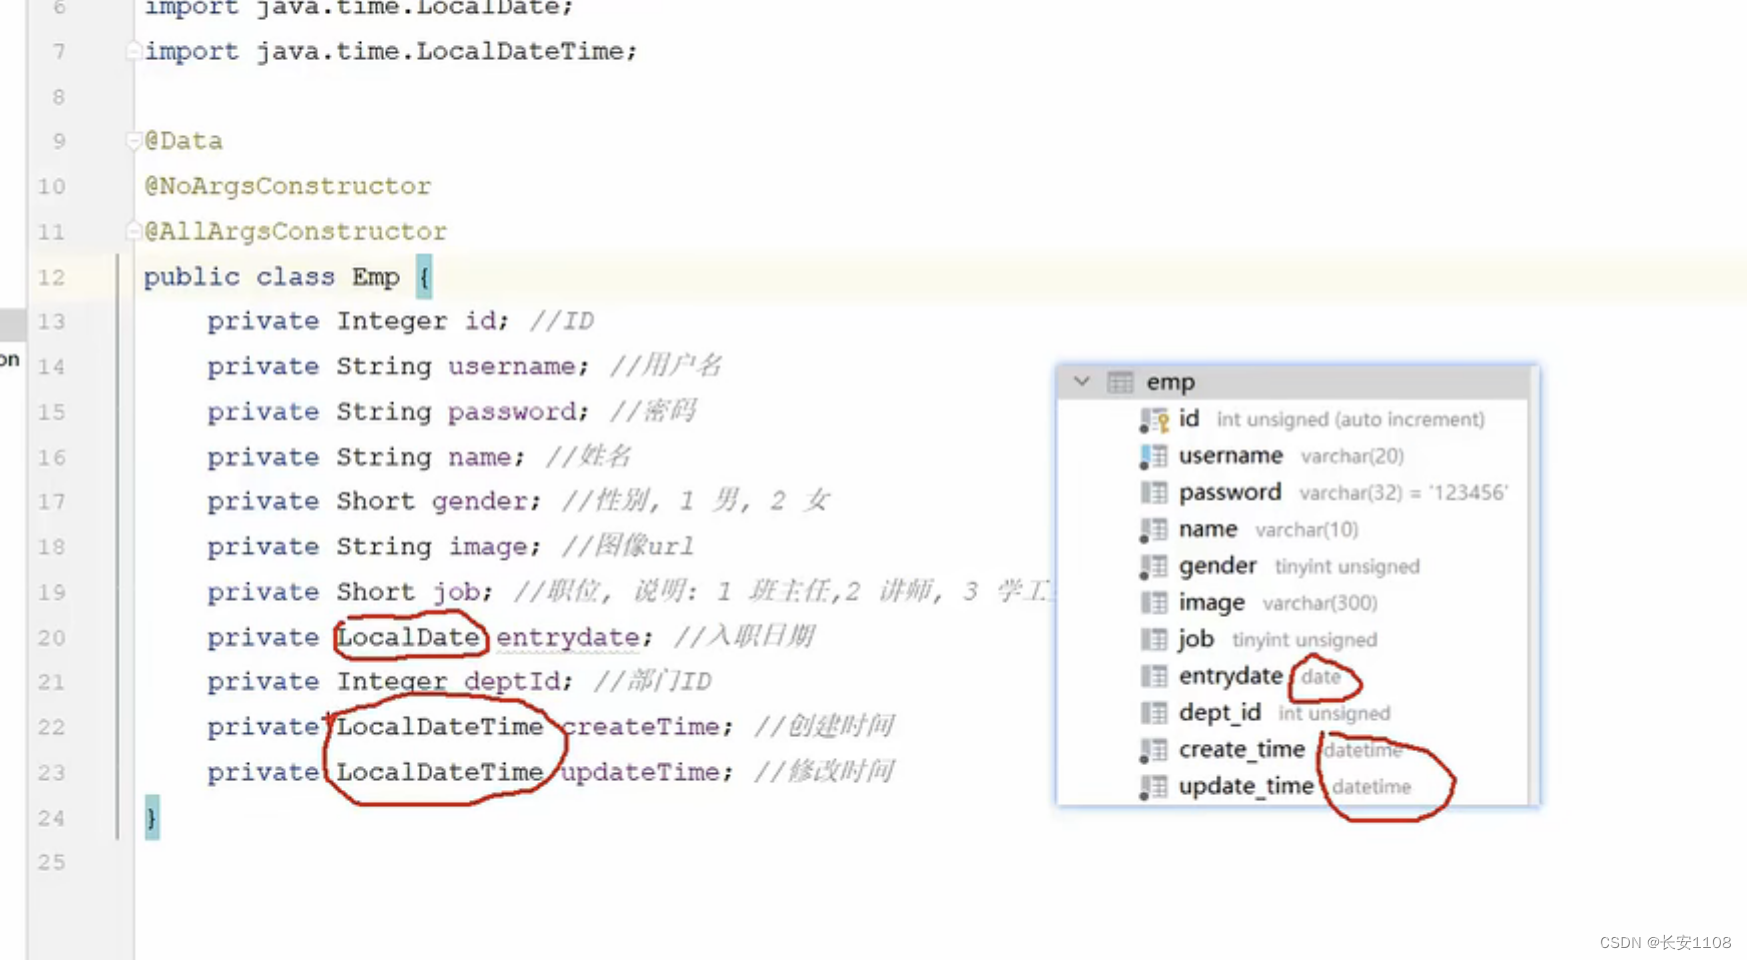Screen dimensions: 1747x960
Task: Click LocalDateTime type of createTime field
Action: click(x=440, y=727)
